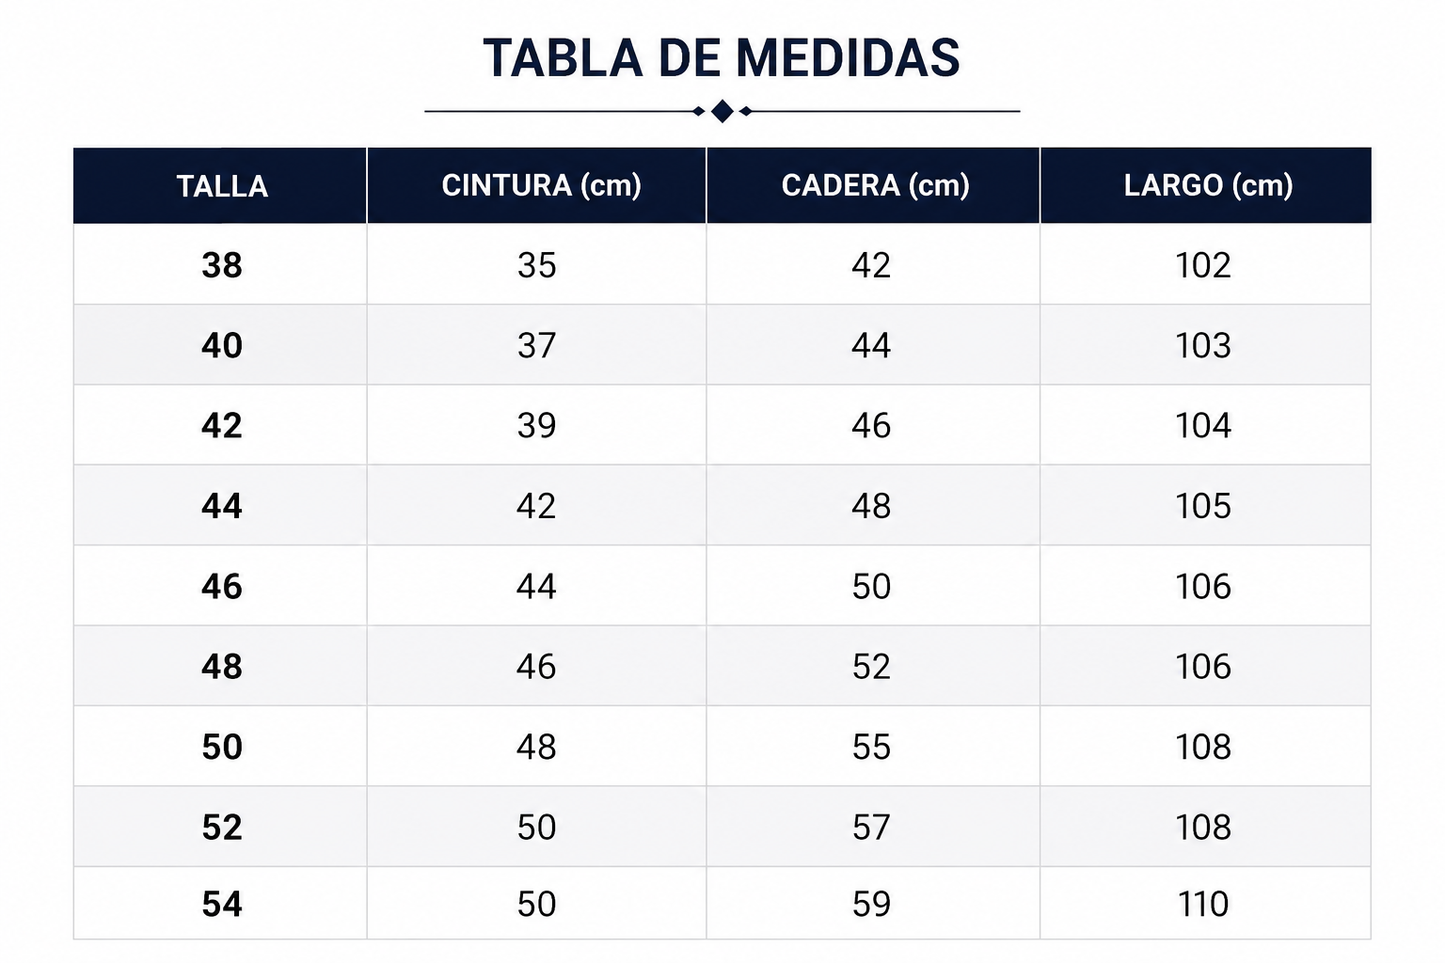Select the CADERA (cm) column header
The image size is (1445, 963).
[875, 185]
